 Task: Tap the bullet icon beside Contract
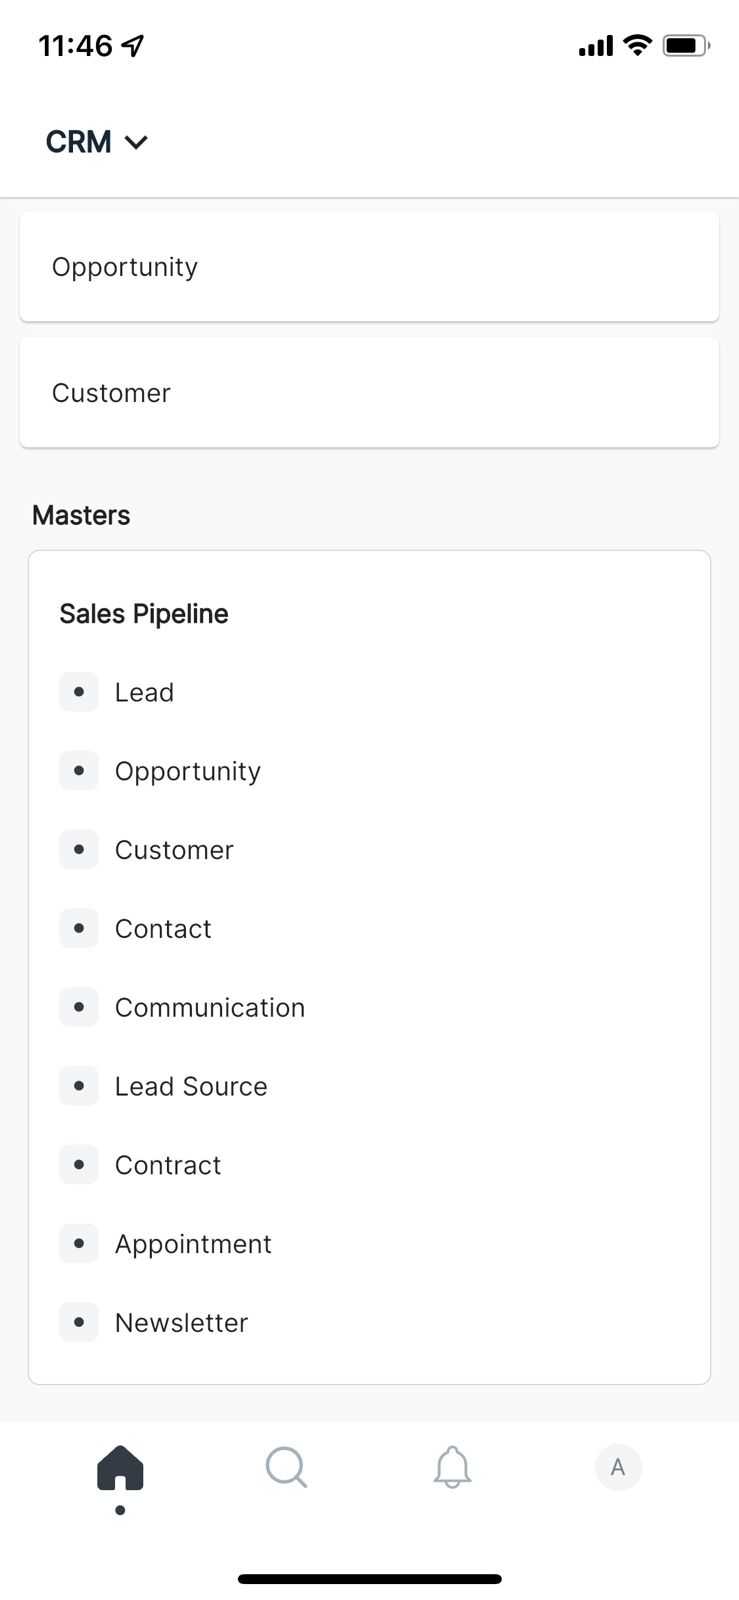coord(79,1165)
